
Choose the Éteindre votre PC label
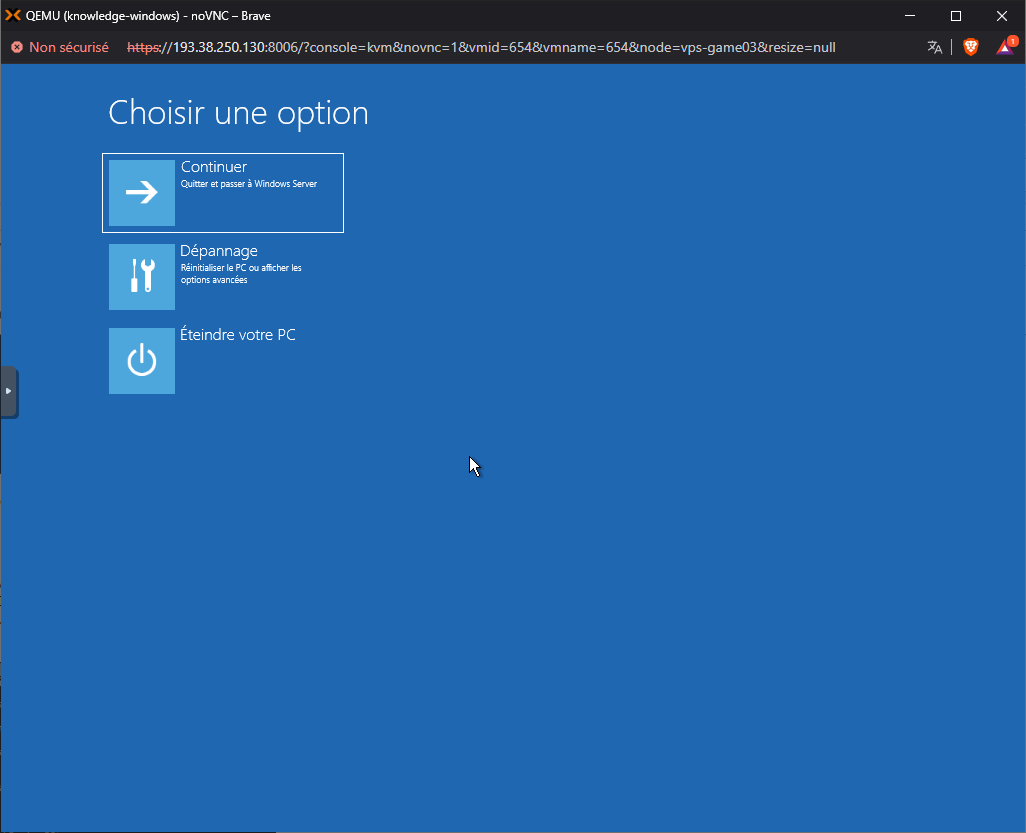coord(238,334)
